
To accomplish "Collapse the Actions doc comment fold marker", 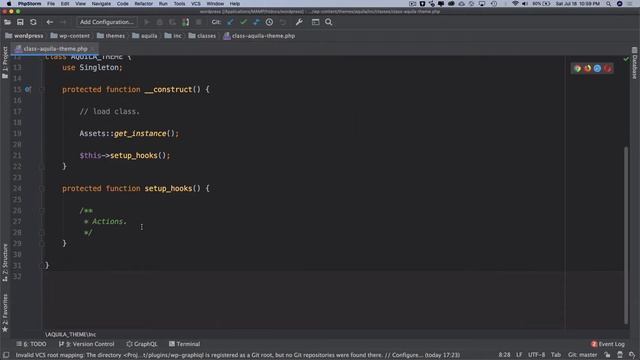I will (42, 211).
